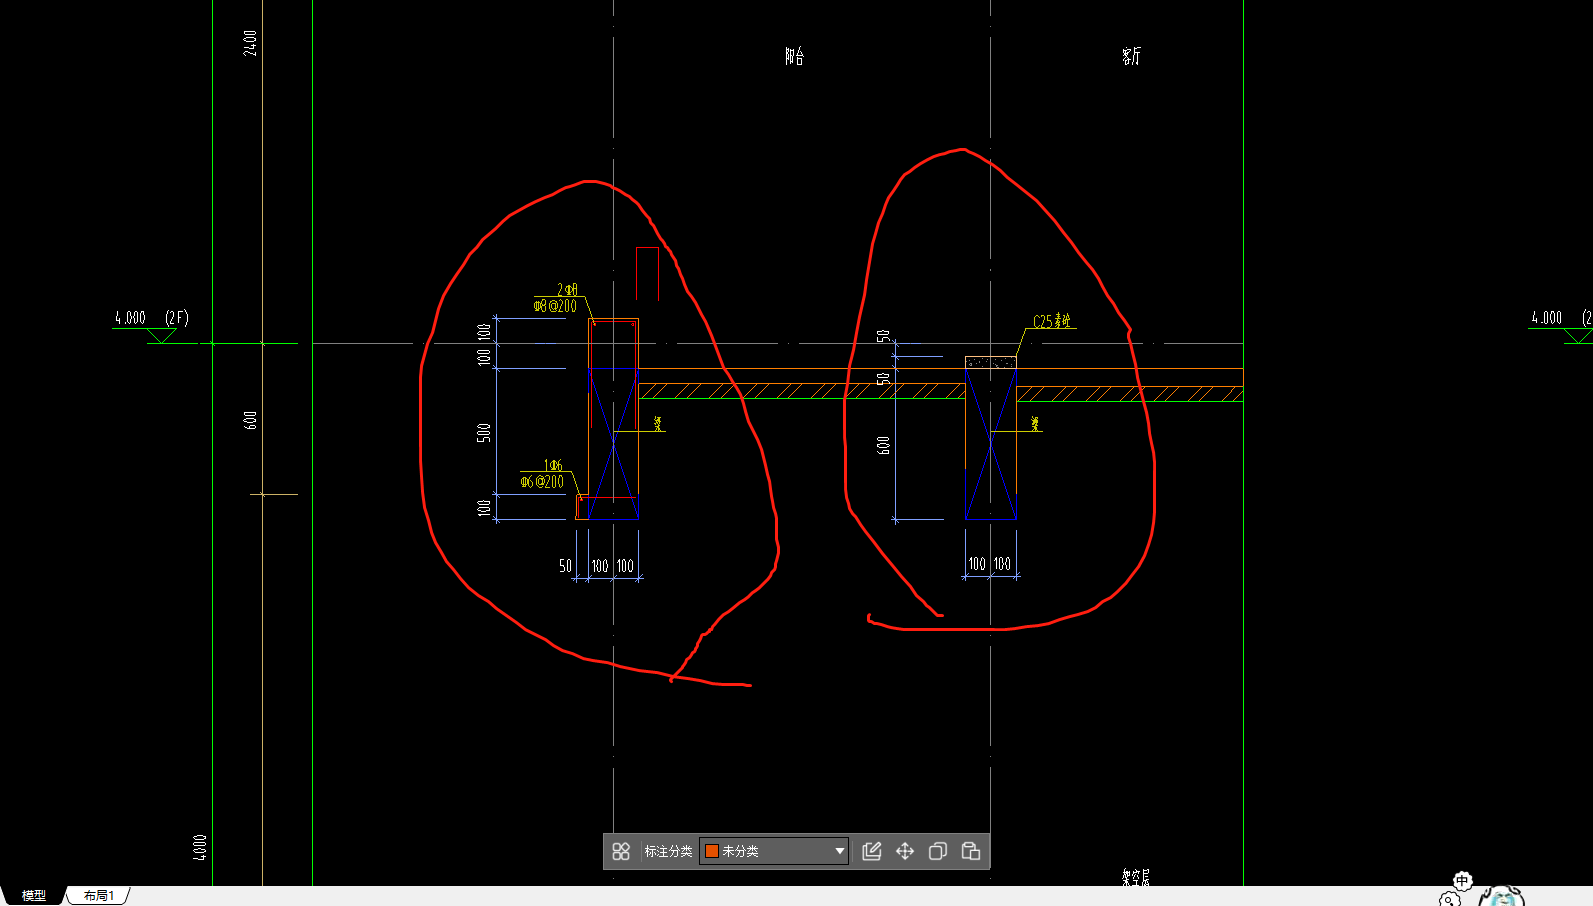The width and height of the screenshot is (1593, 906).
Task: Click the left 4.000 (2F) elevation label
Action: 151,318
